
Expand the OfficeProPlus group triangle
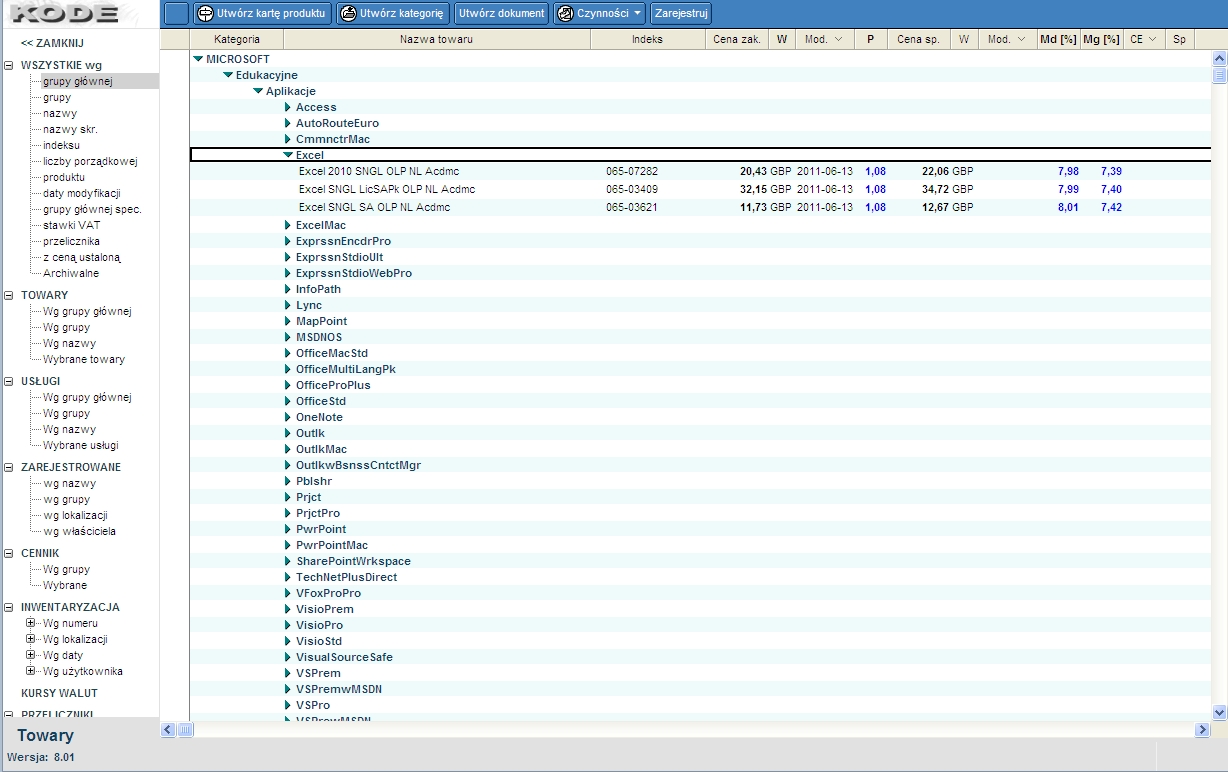[x=288, y=385]
